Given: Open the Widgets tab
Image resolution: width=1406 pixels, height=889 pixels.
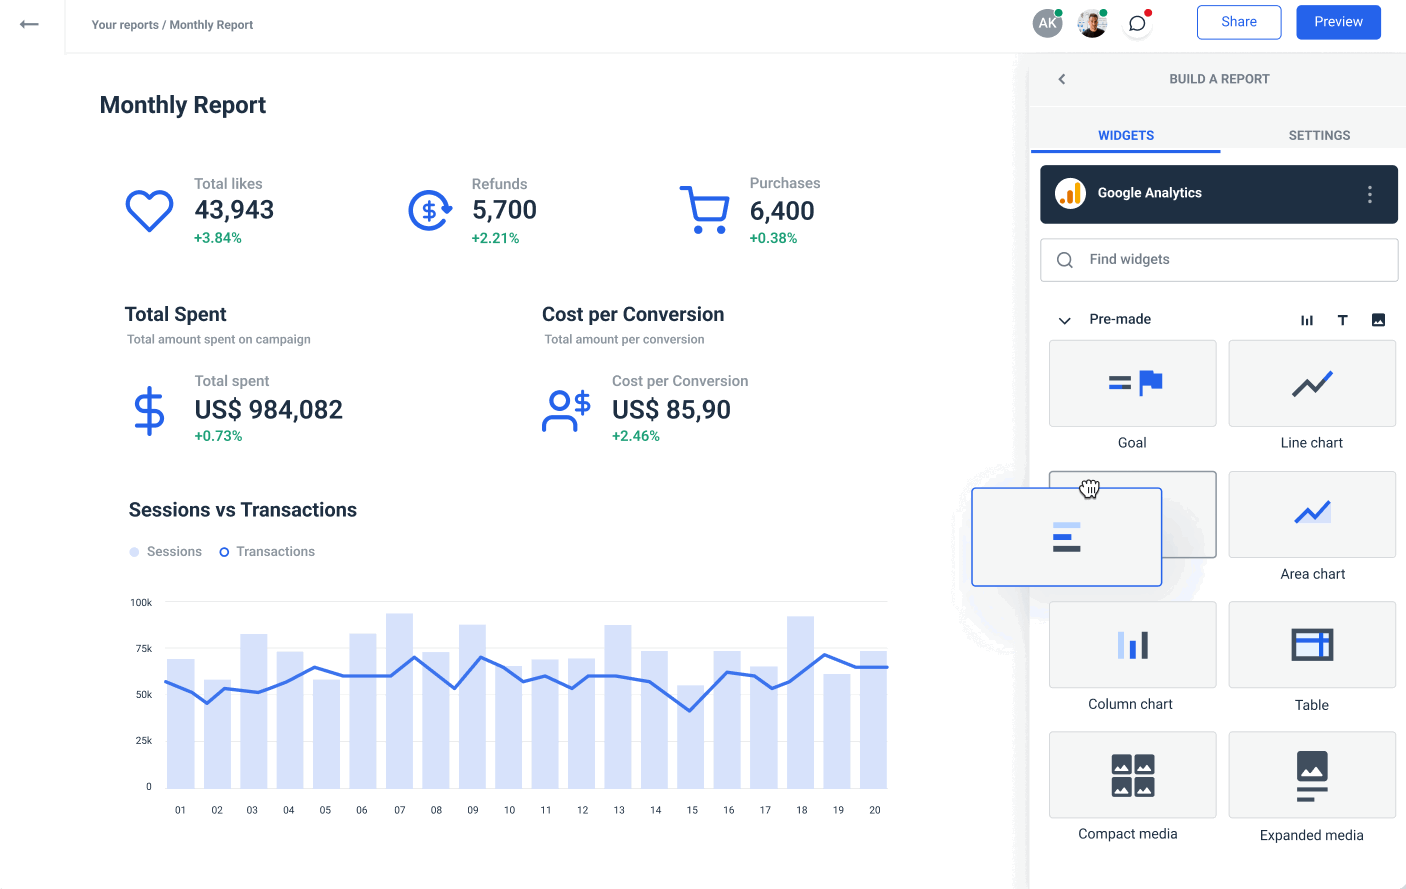Looking at the screenshot, I should coord(1125,135).
